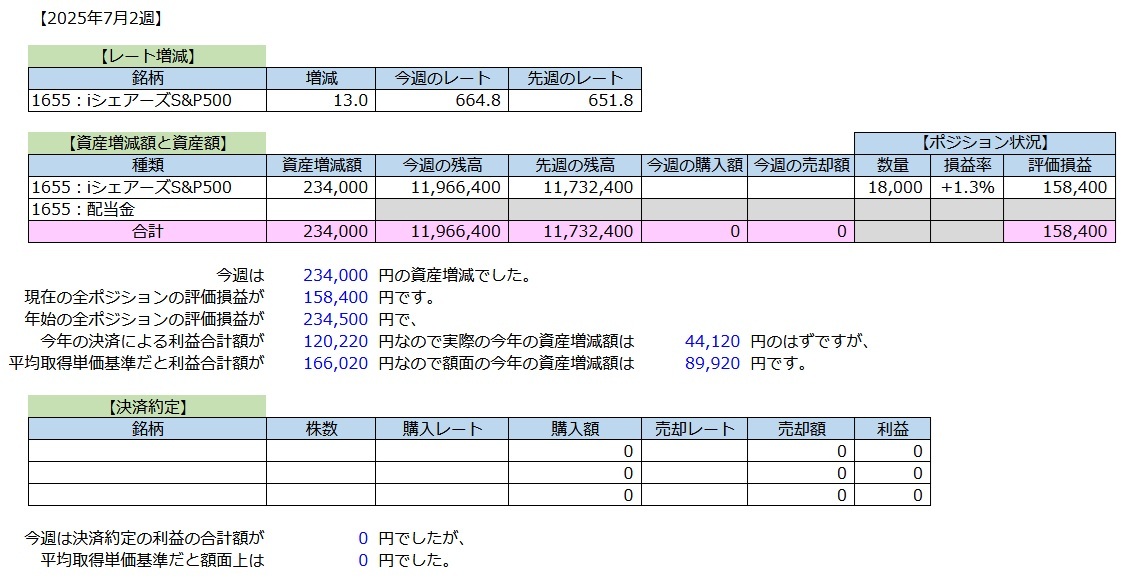Select the profit rate cell +1.3%
The image size is (1135, 579).
967,187
